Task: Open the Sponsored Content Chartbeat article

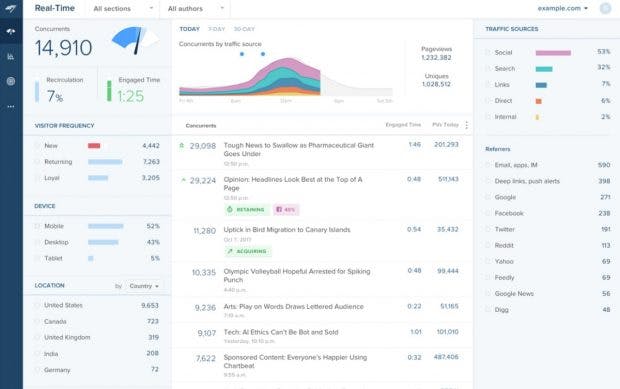Action: 295,361
